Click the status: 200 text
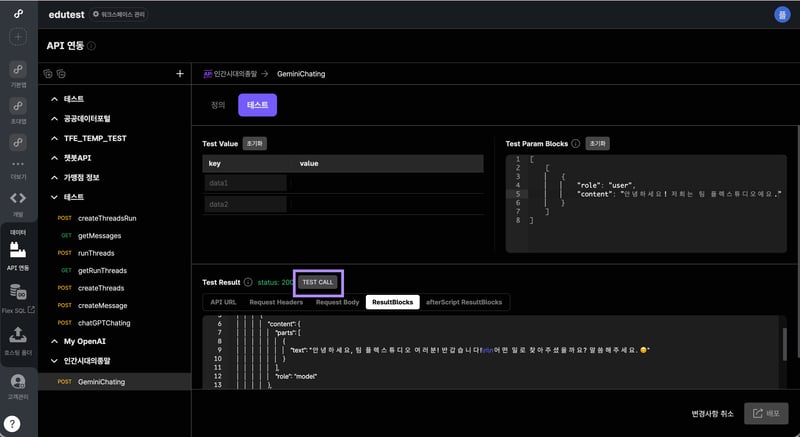The image size is (800, 437). [276, 282]
